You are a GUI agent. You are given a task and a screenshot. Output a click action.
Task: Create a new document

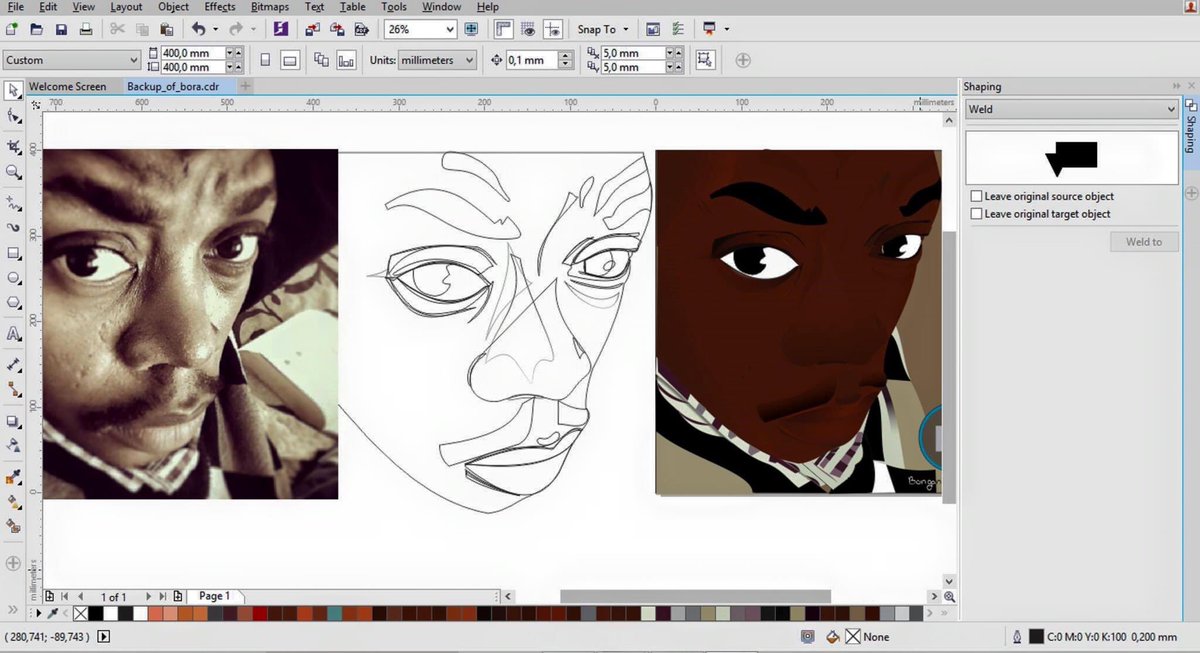(12, 29)
